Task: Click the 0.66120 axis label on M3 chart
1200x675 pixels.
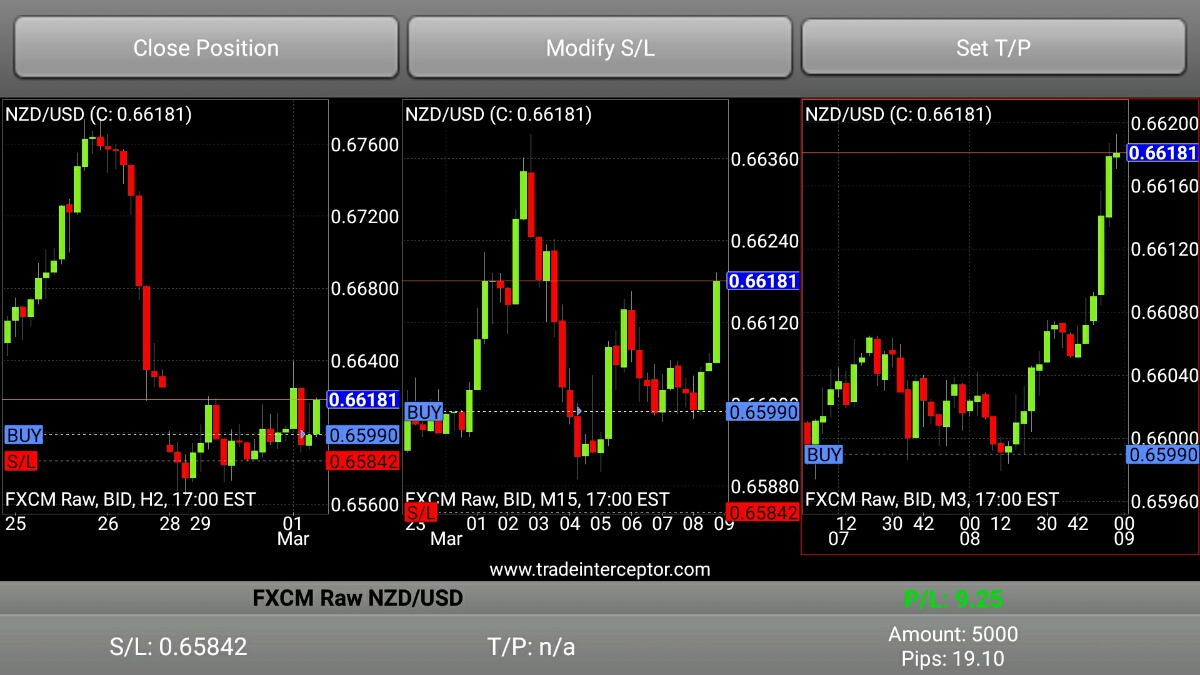Action: coord(1164,249)
